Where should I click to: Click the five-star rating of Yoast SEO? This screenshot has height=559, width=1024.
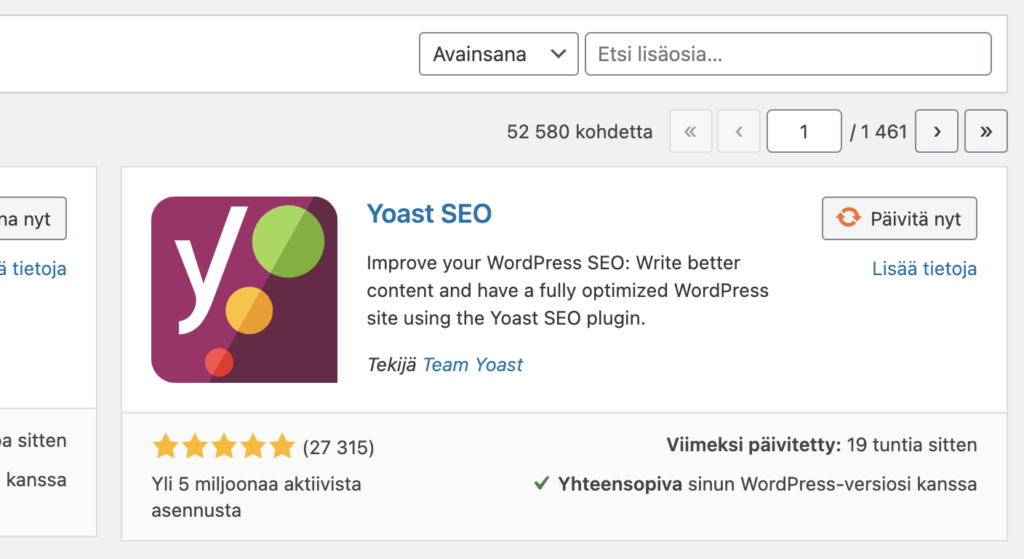coord(223,447)
